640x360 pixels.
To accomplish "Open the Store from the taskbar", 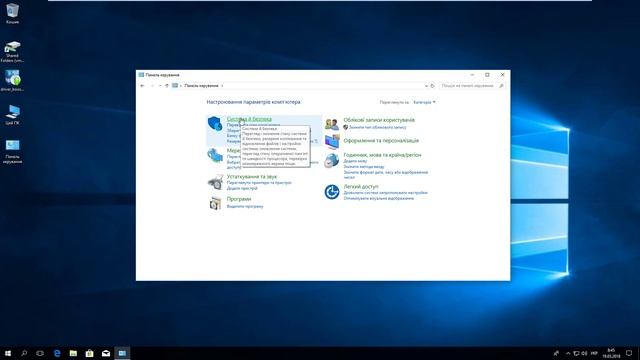I will pos(89,353).
